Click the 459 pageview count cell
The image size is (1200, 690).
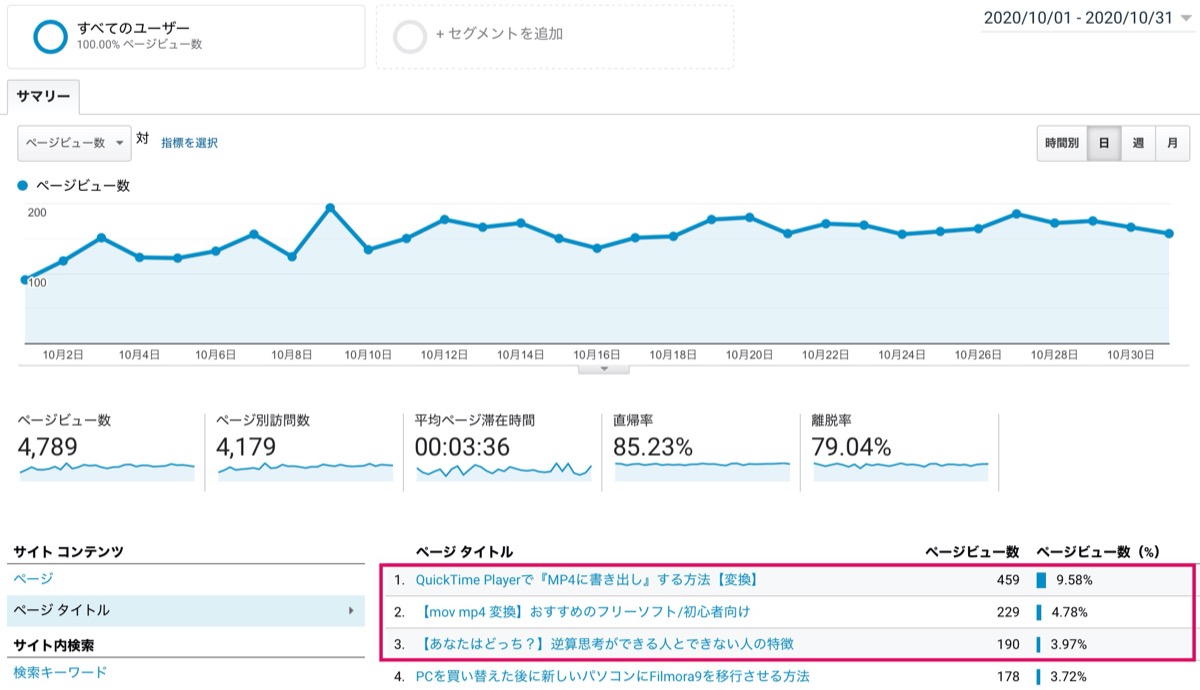[x=1007, y=580]
